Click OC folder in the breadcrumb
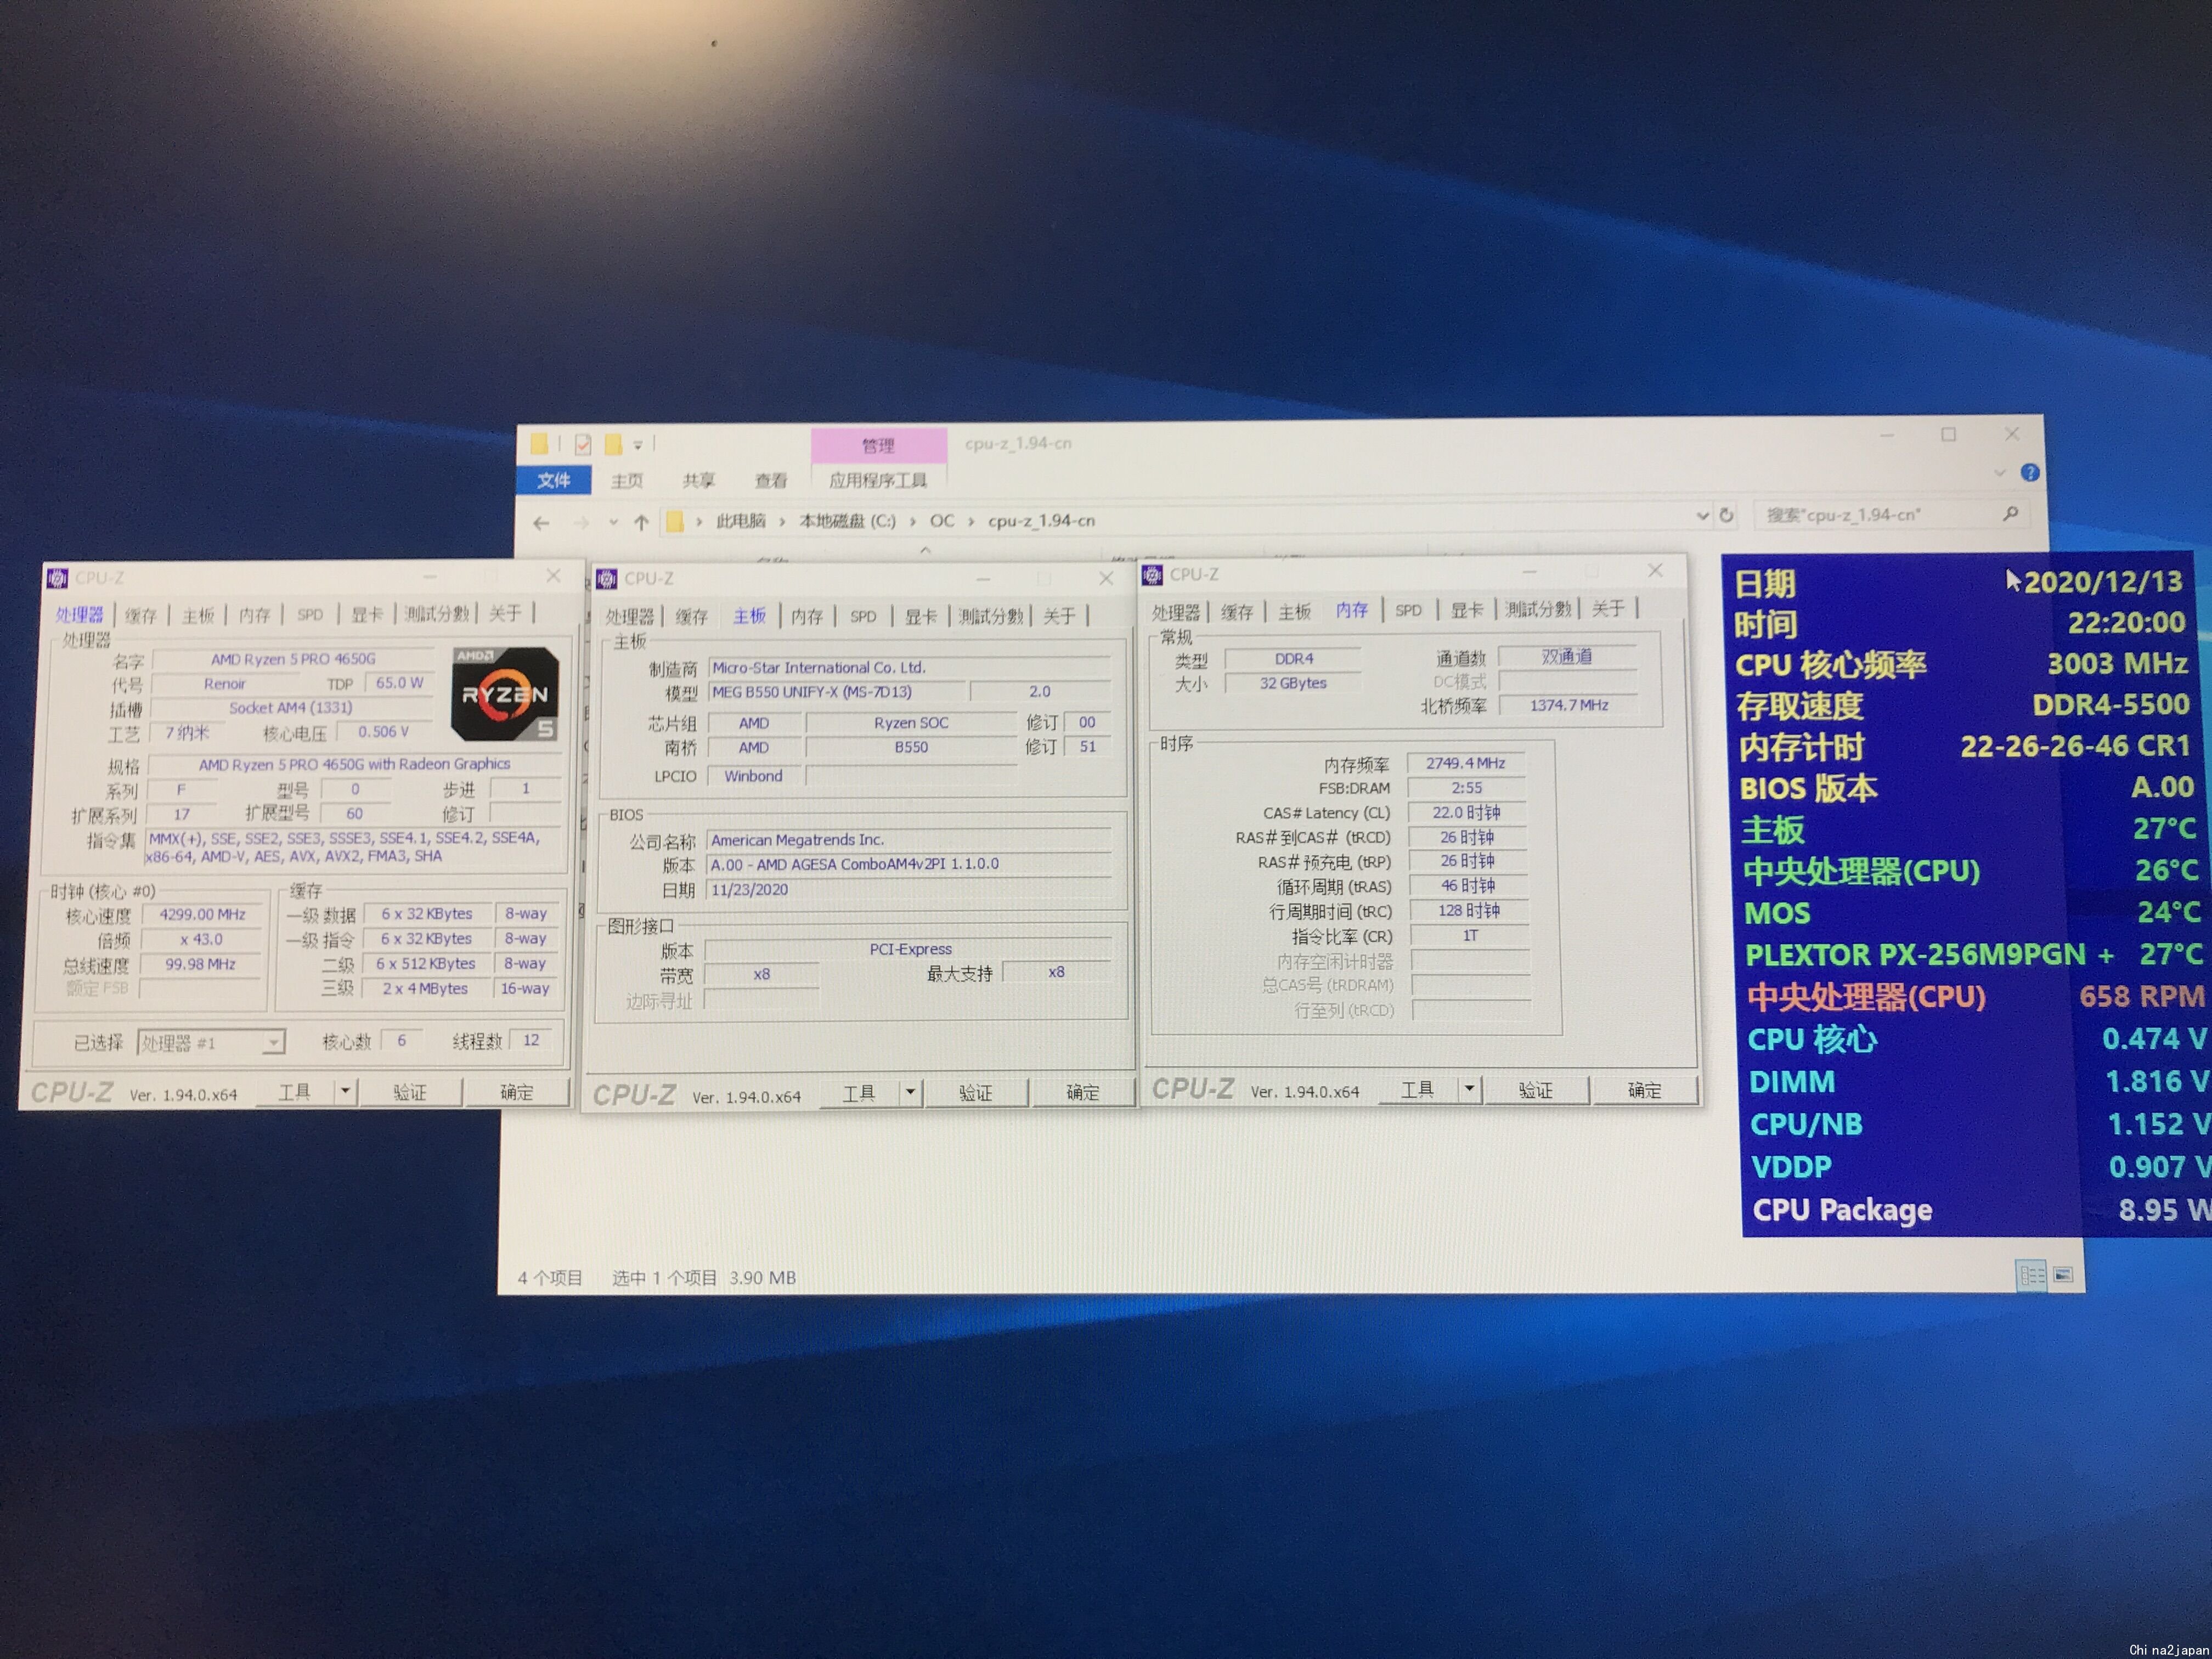This screenshot has height=1659, width=2212. pyautogui.click(x=942, y=521)
